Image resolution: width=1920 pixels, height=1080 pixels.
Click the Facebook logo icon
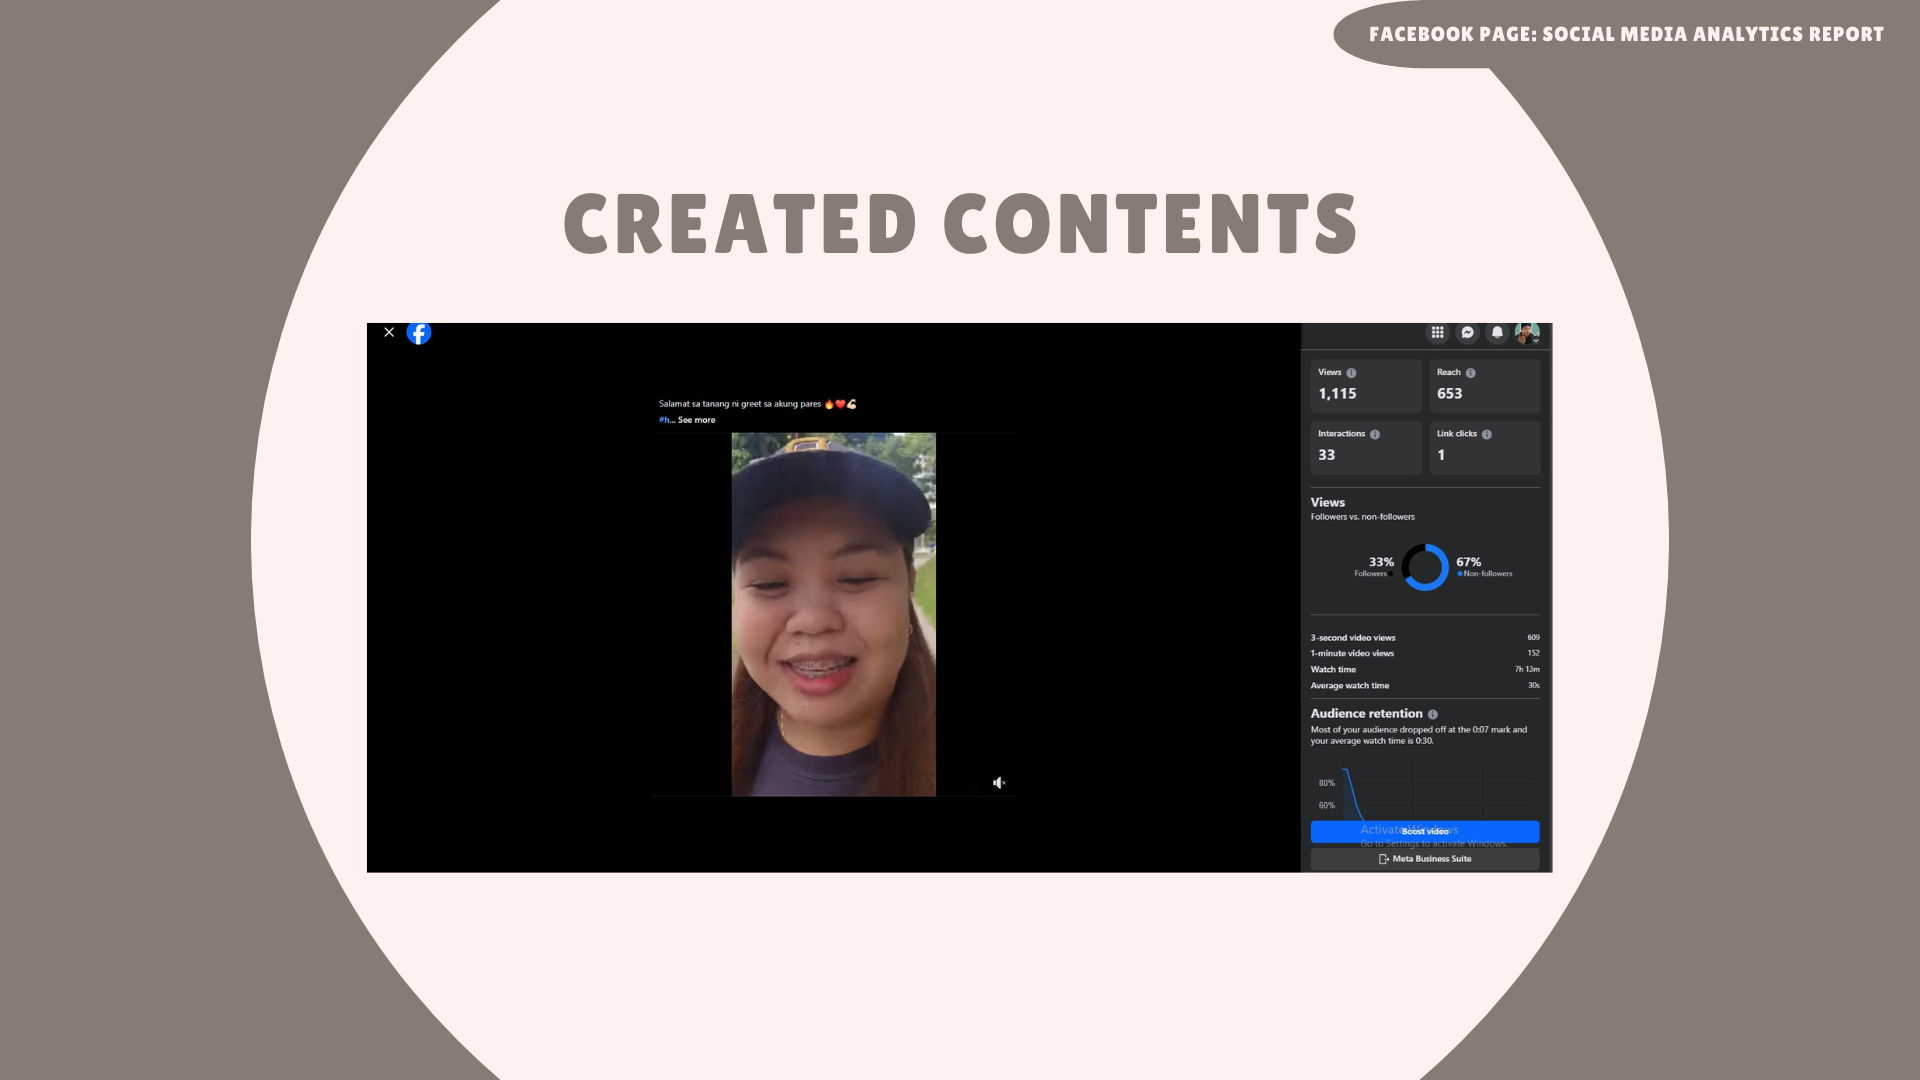419,333
